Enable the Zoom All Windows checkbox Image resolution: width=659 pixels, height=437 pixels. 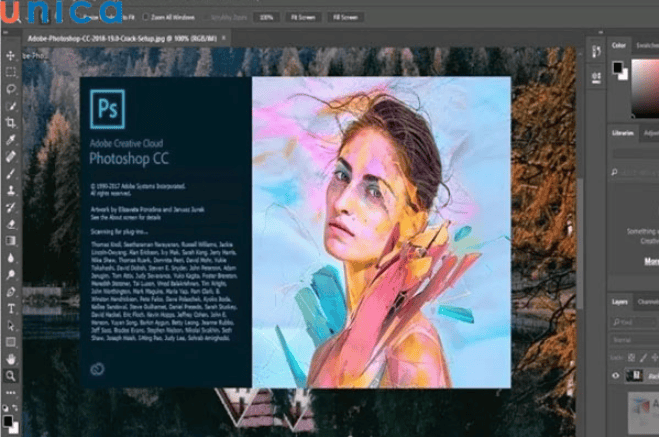tap(147, 17)
